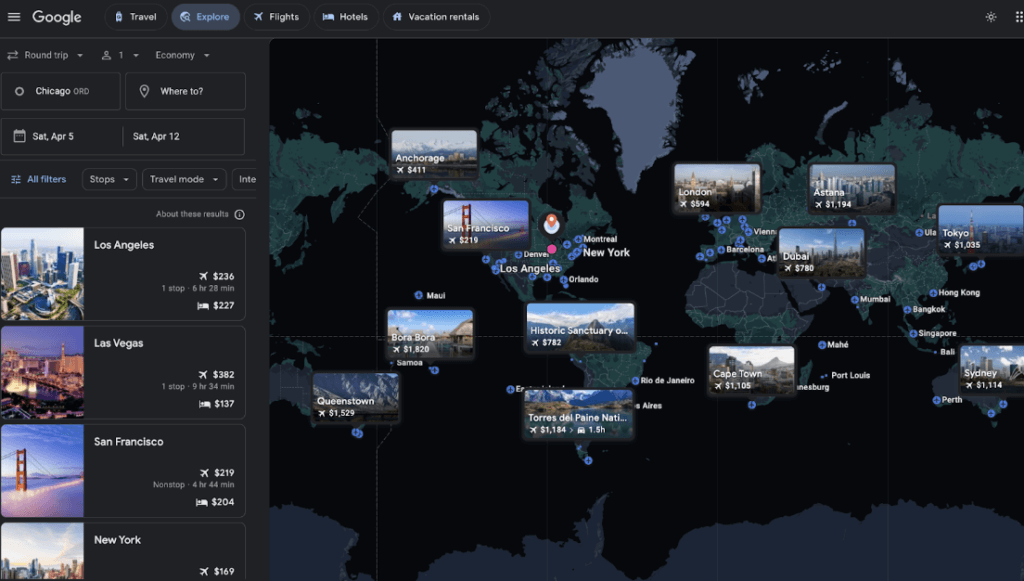Click the pink Chicago origin dot on map
This screenshot has width=1024, height=581.
[x=552, y=249]
